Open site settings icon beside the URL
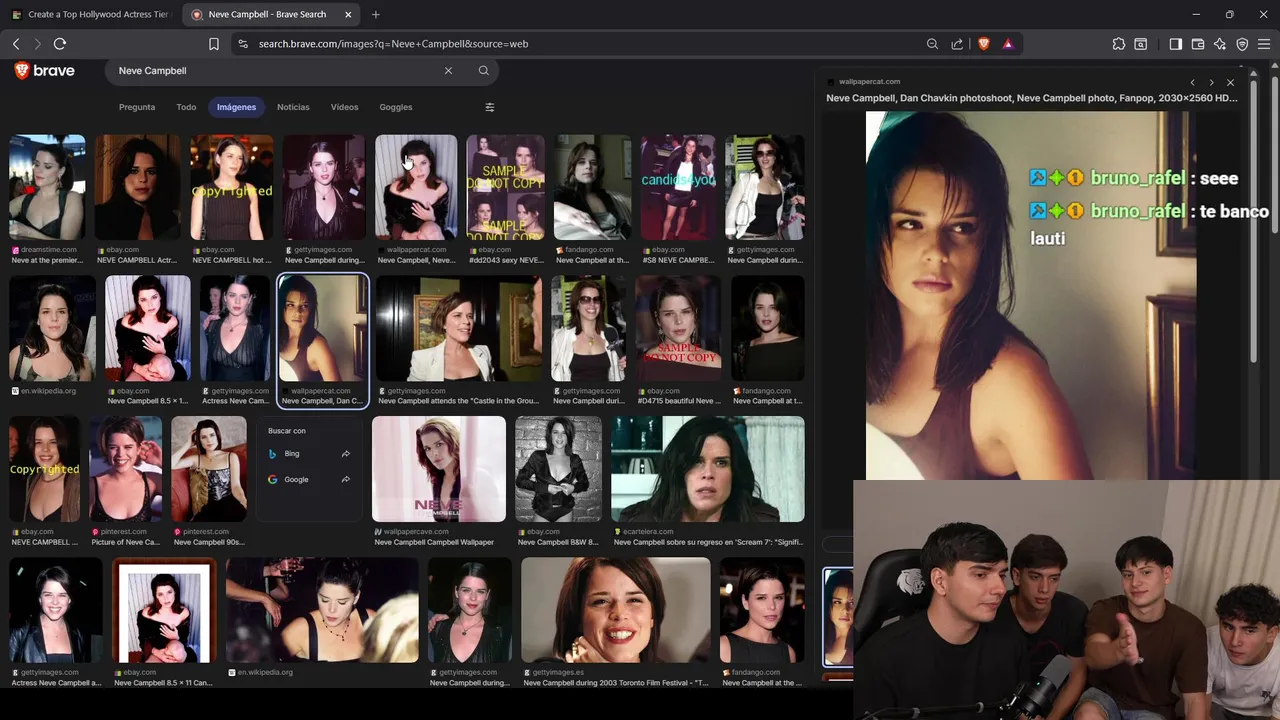The width and height of the screenshot is (1280, 720). 243,44
